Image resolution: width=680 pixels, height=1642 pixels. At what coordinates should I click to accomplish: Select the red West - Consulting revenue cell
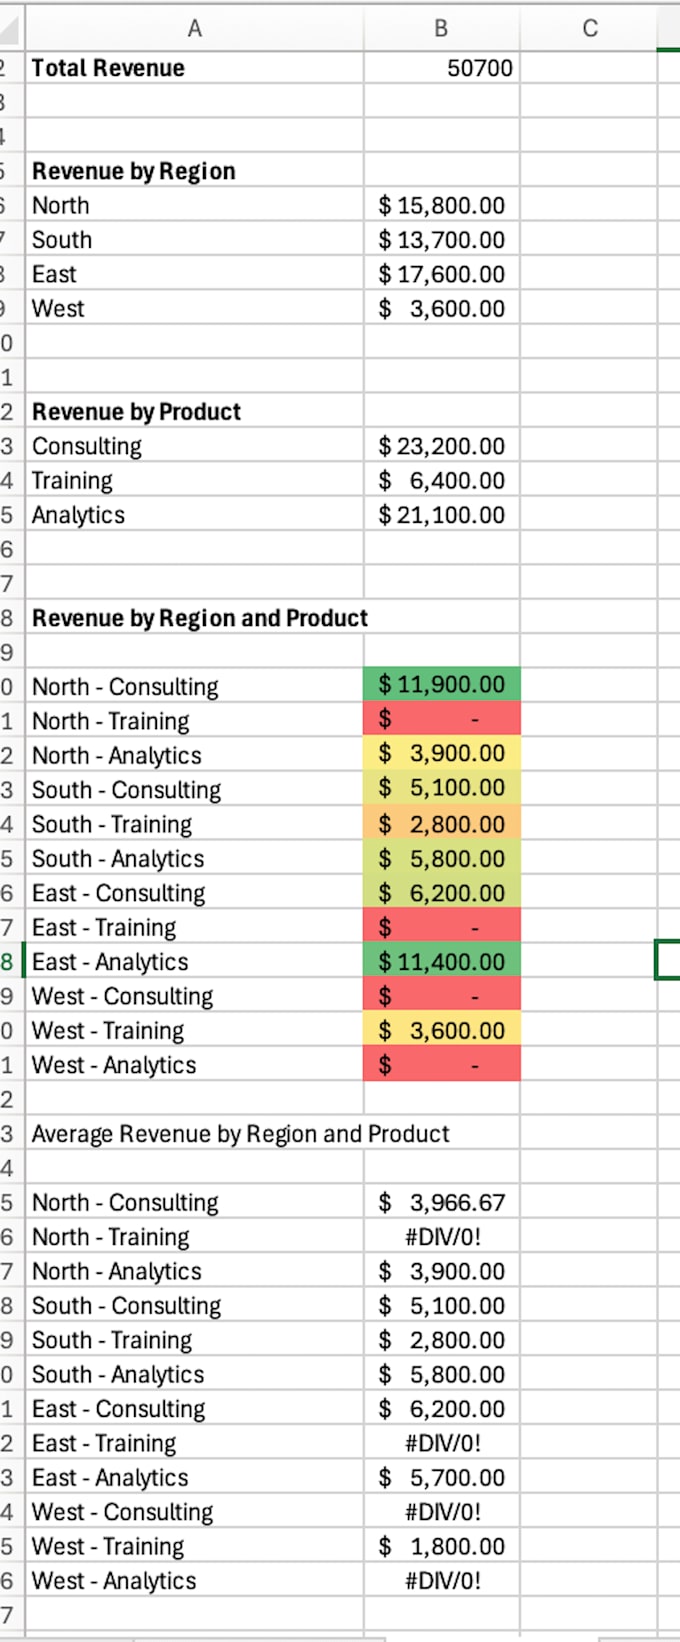click(x=441, y=996)
